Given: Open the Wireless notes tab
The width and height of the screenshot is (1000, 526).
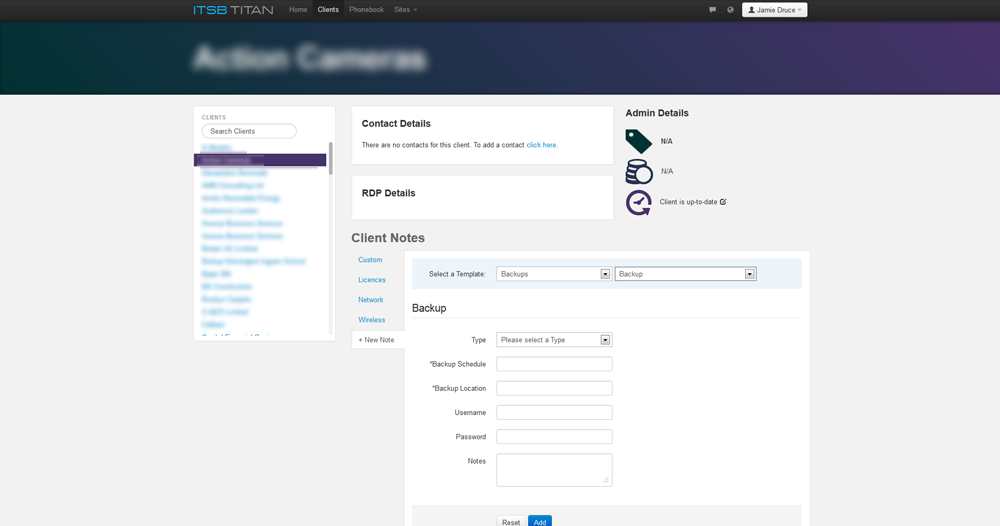Looking at the screenshot, I should coord(372,320).
